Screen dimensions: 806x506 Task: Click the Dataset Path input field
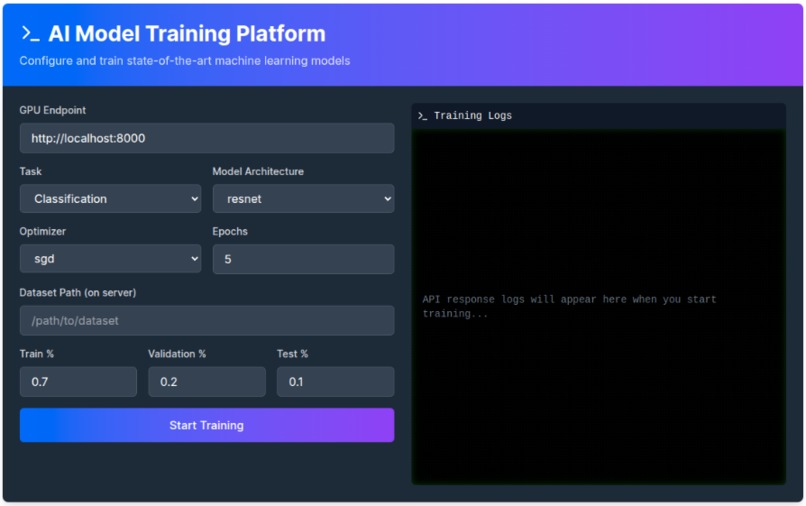207,321
